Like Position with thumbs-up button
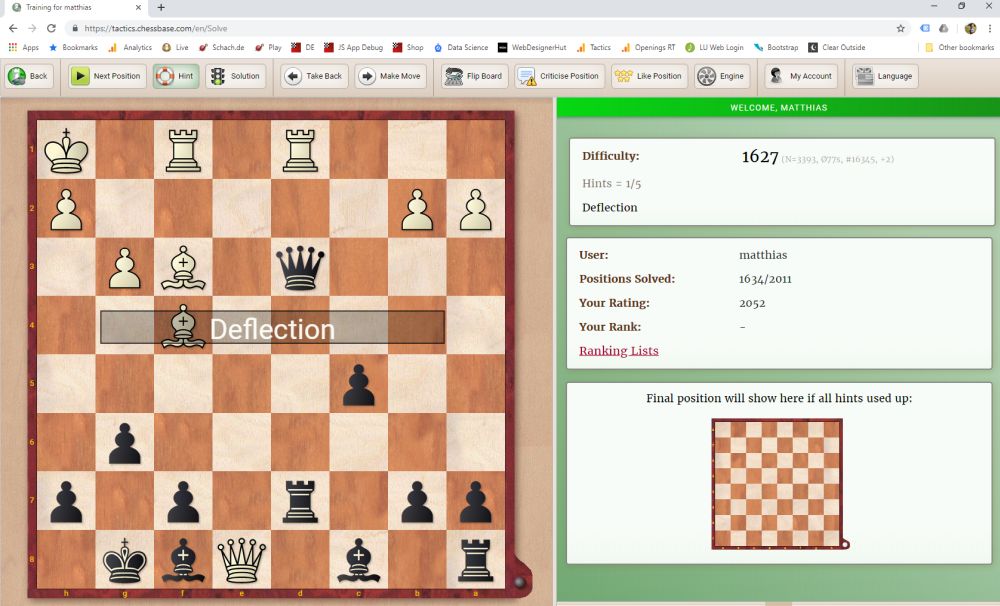 pos(648,76)
